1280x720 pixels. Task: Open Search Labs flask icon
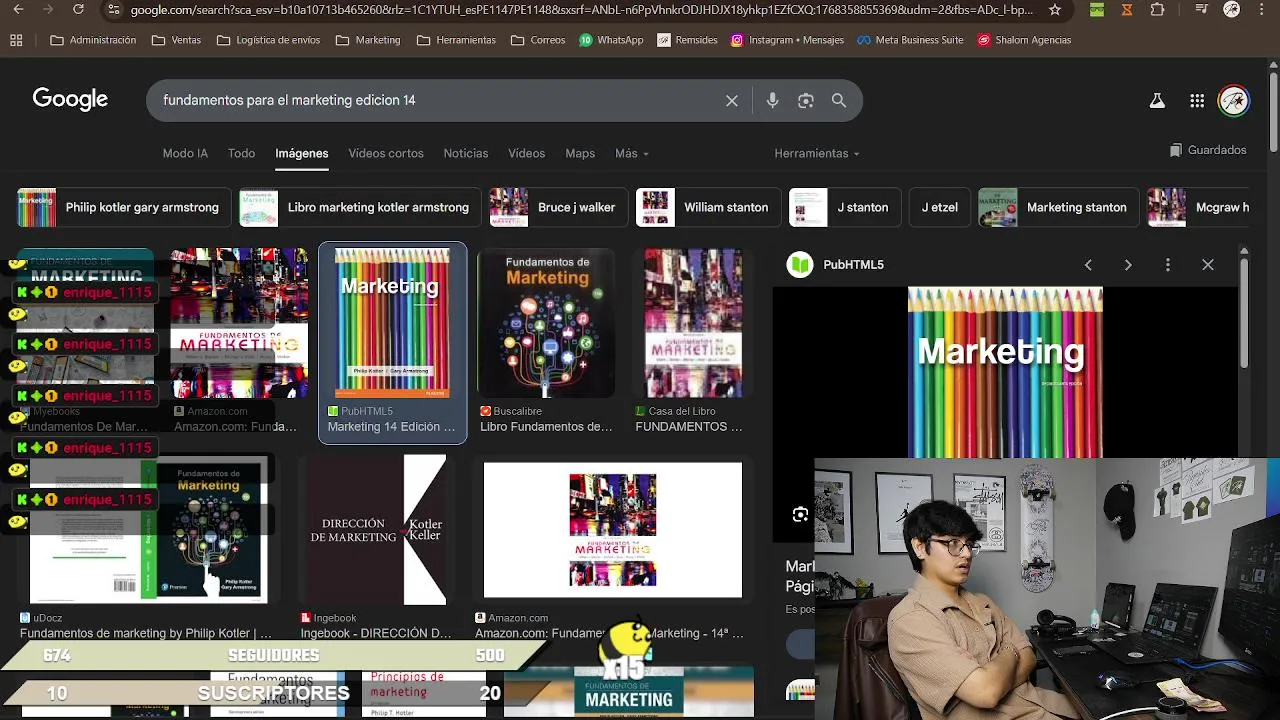(1157, 100)
